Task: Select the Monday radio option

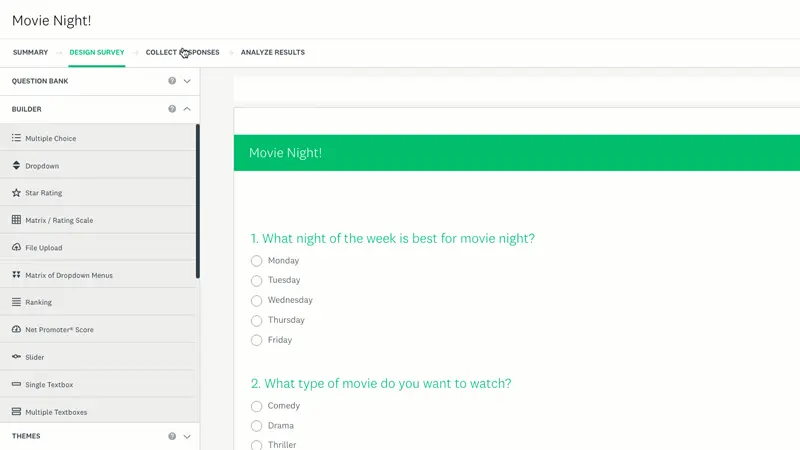Action: click(x=257, y=261)
